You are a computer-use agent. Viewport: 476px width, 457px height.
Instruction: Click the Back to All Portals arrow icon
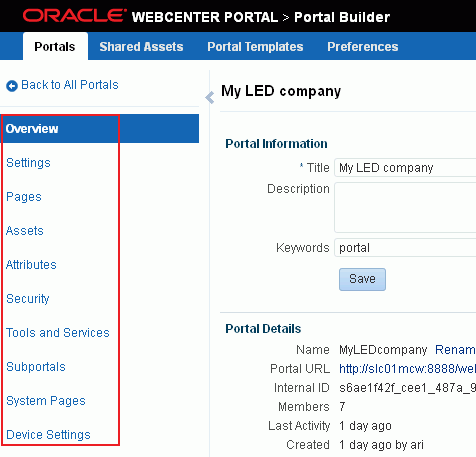click(12, 86)
